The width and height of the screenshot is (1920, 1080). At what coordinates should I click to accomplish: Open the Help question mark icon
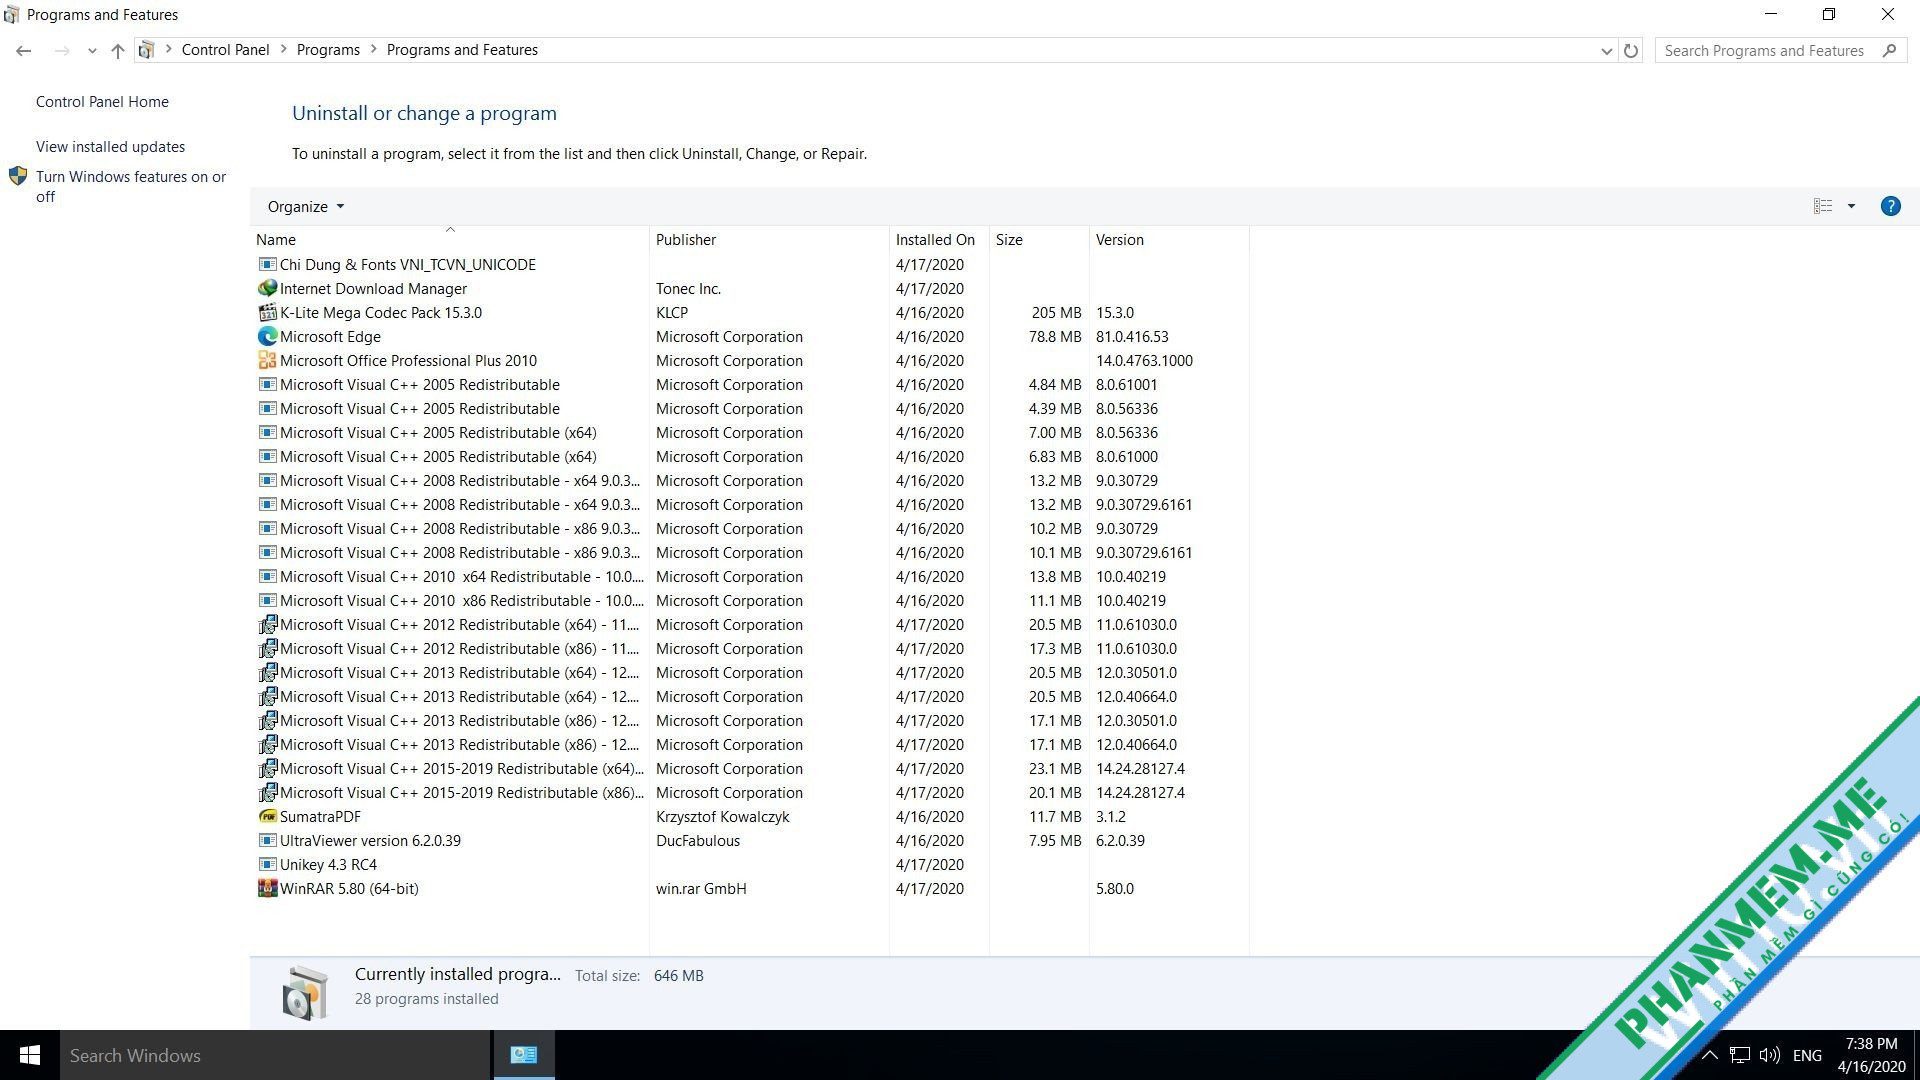point(1890,206)
